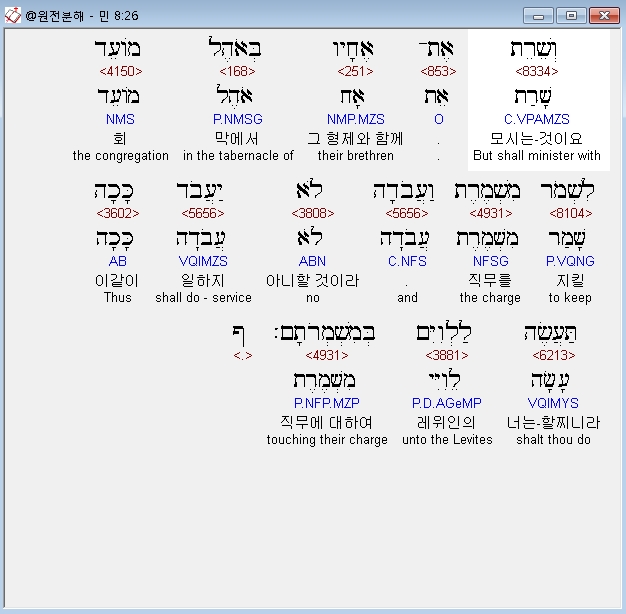Image resolution: width=626 pixels, height=614 pixels.
Task: Click Strong's number <6213>
Action: click(554, 355)
